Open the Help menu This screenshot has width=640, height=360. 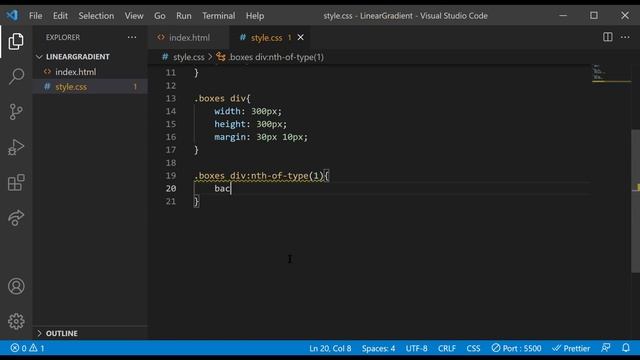pos(255,16)
